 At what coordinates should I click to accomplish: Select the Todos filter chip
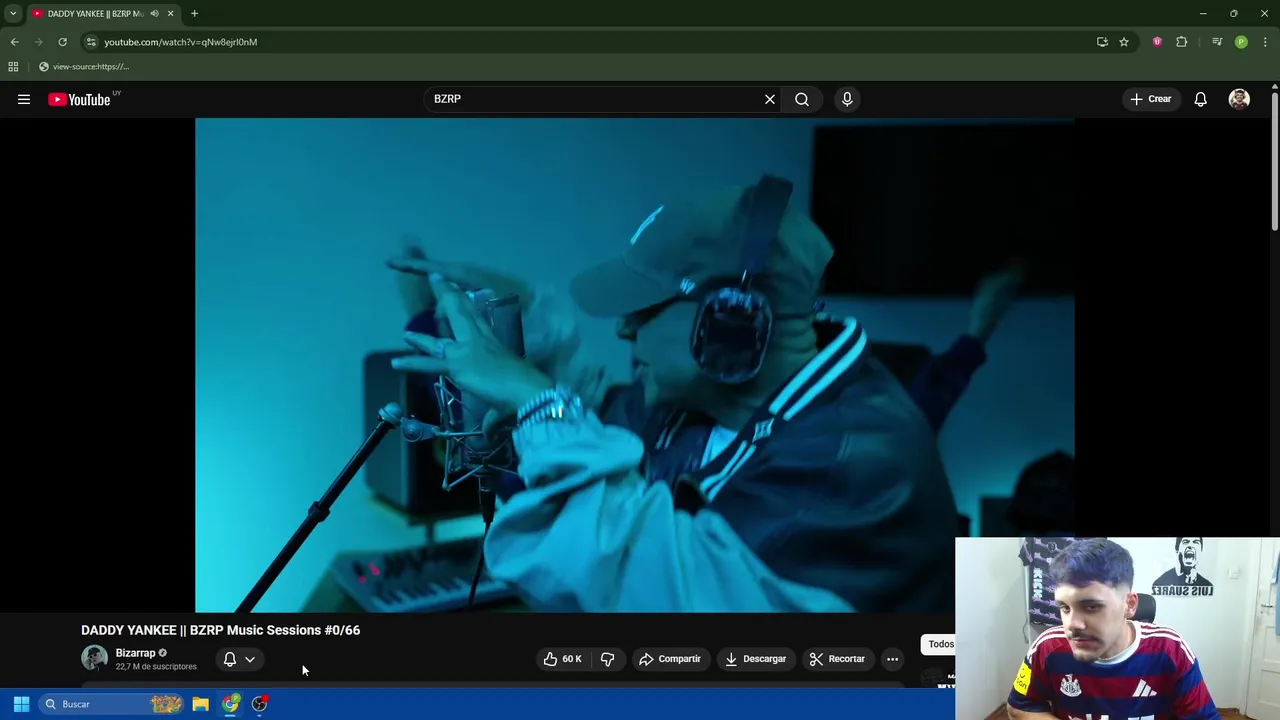click(x=940, y=644)
